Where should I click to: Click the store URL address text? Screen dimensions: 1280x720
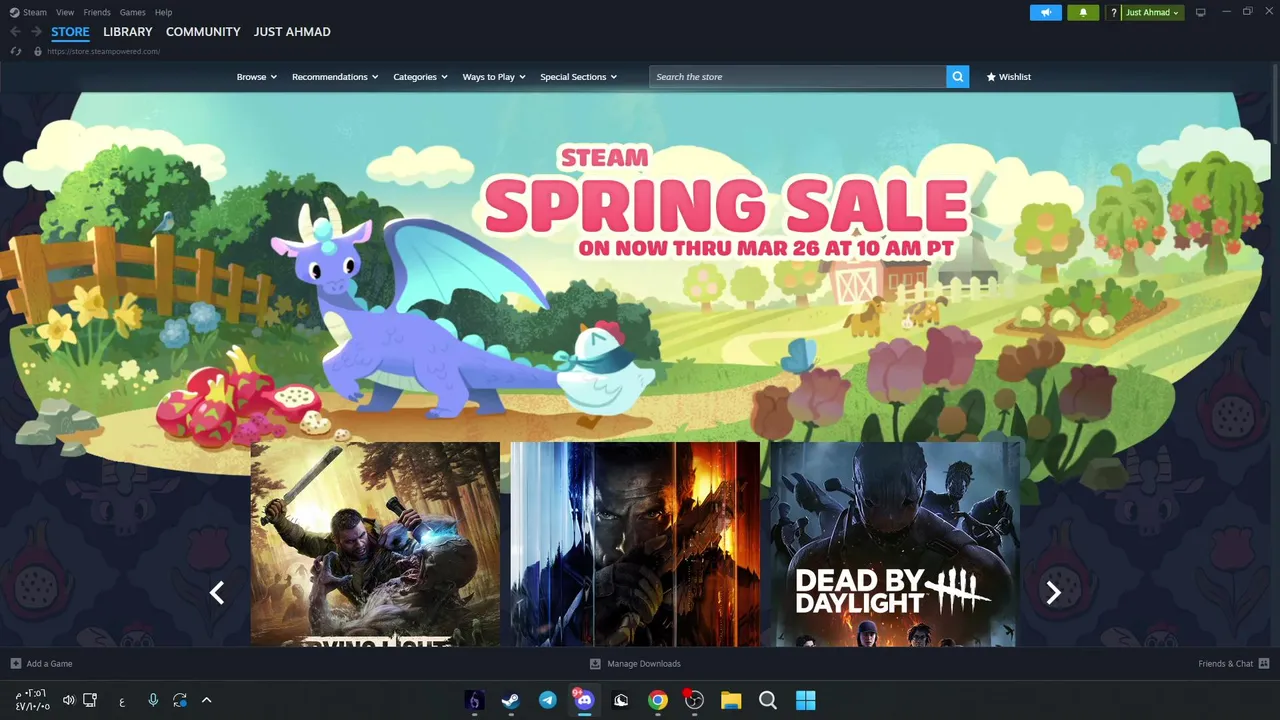[103, 51]
